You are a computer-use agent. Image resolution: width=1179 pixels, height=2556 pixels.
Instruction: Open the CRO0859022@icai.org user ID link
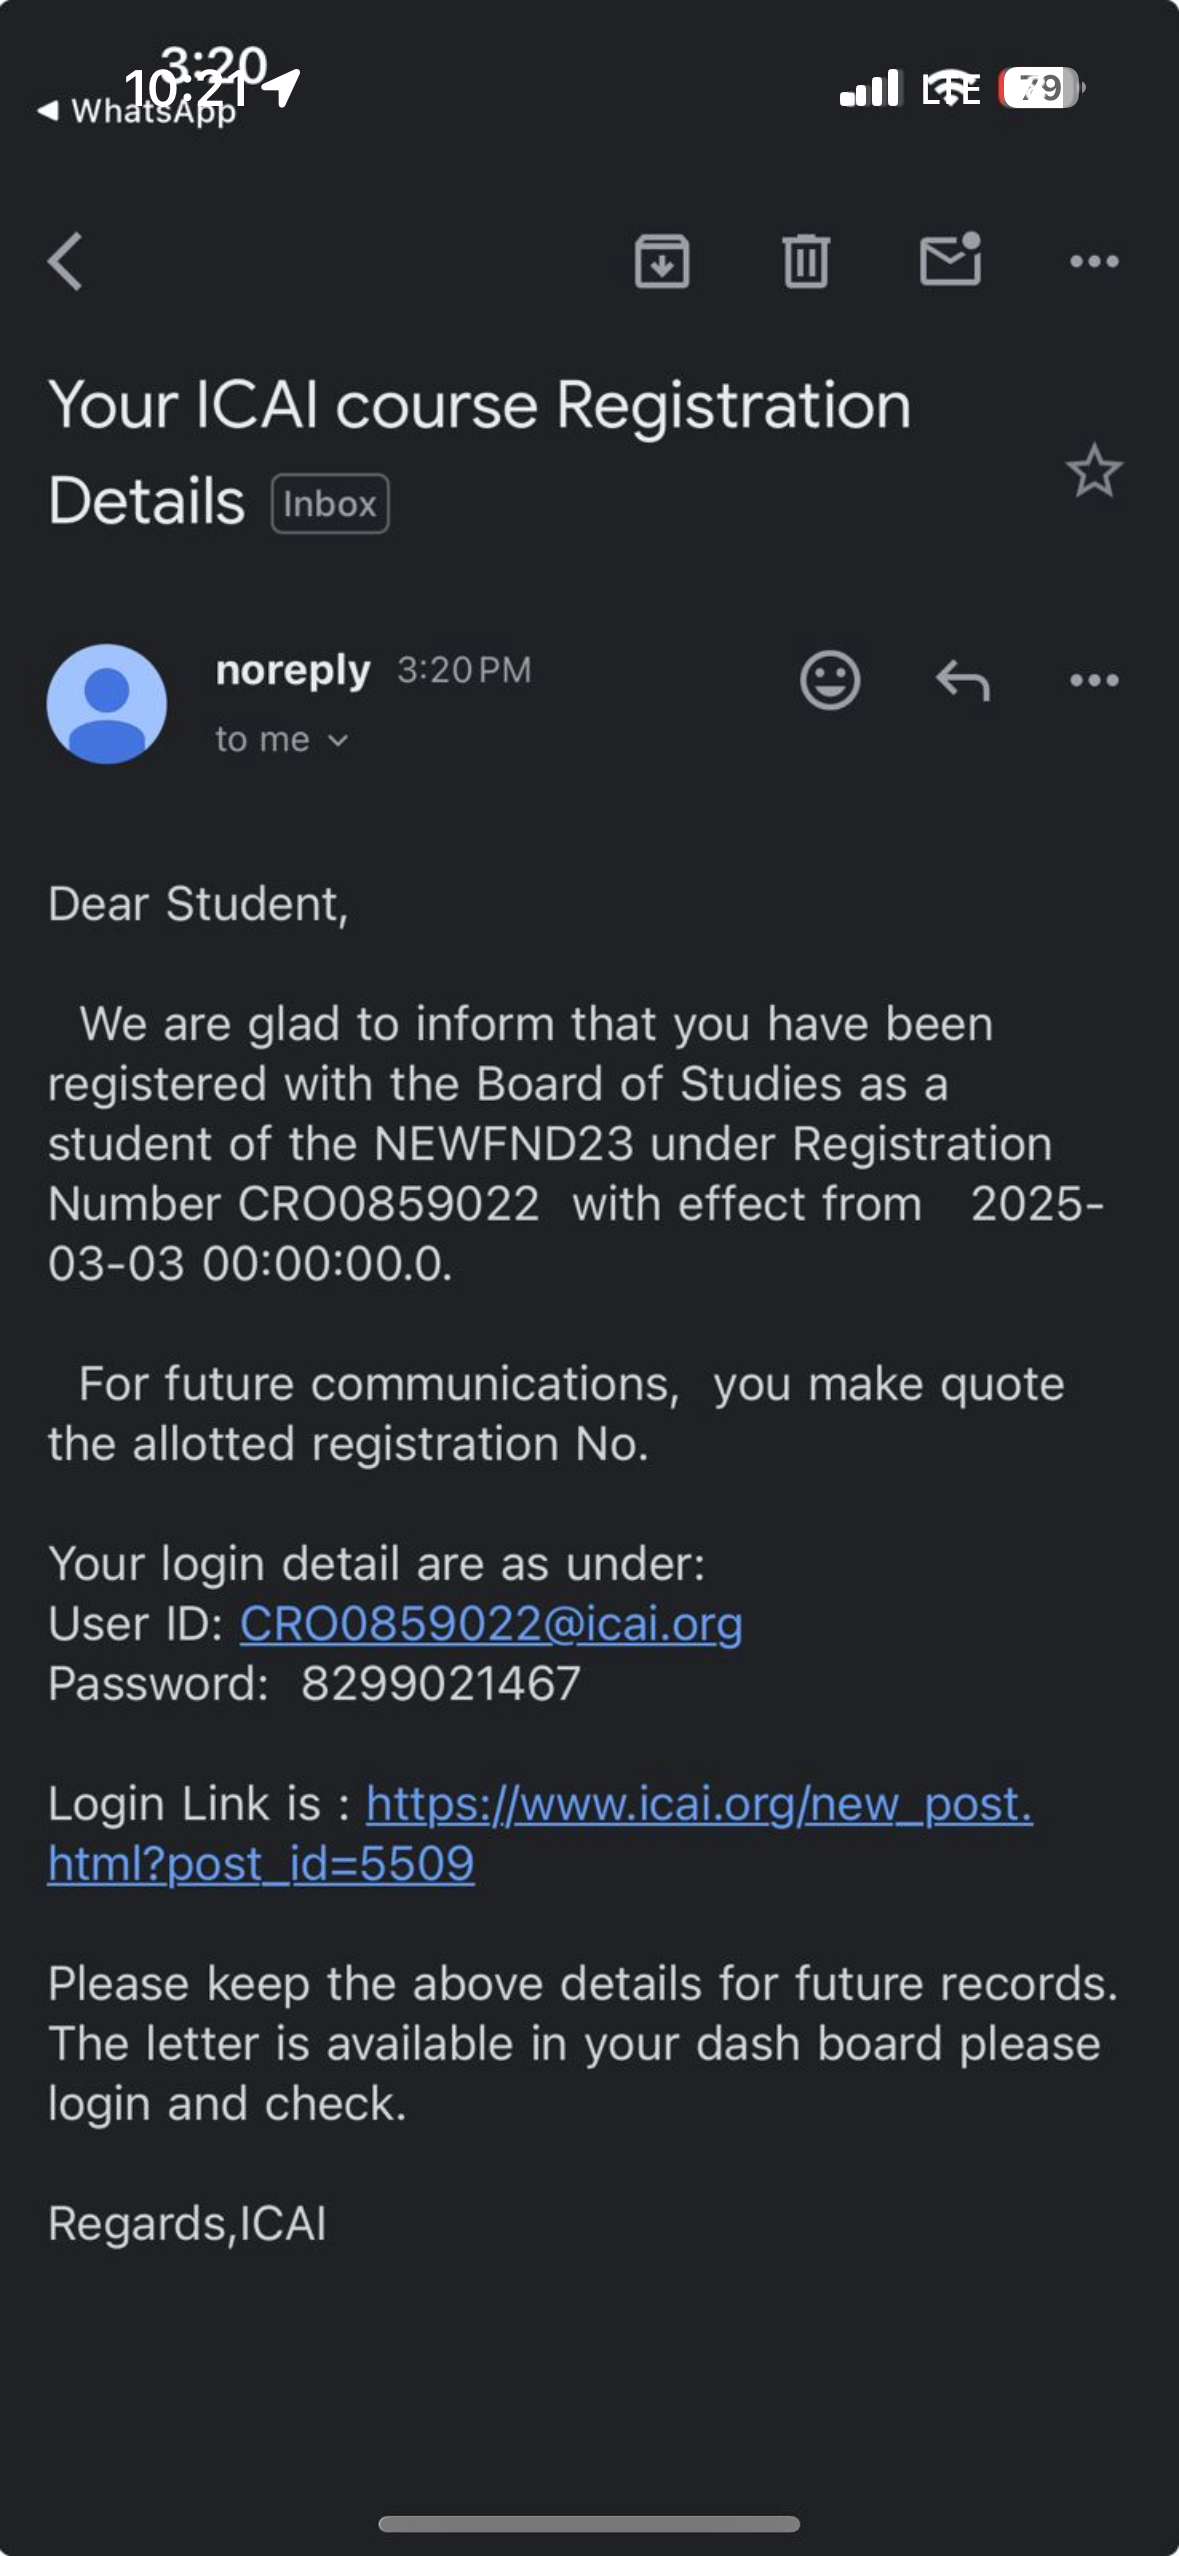[490, 1624]
